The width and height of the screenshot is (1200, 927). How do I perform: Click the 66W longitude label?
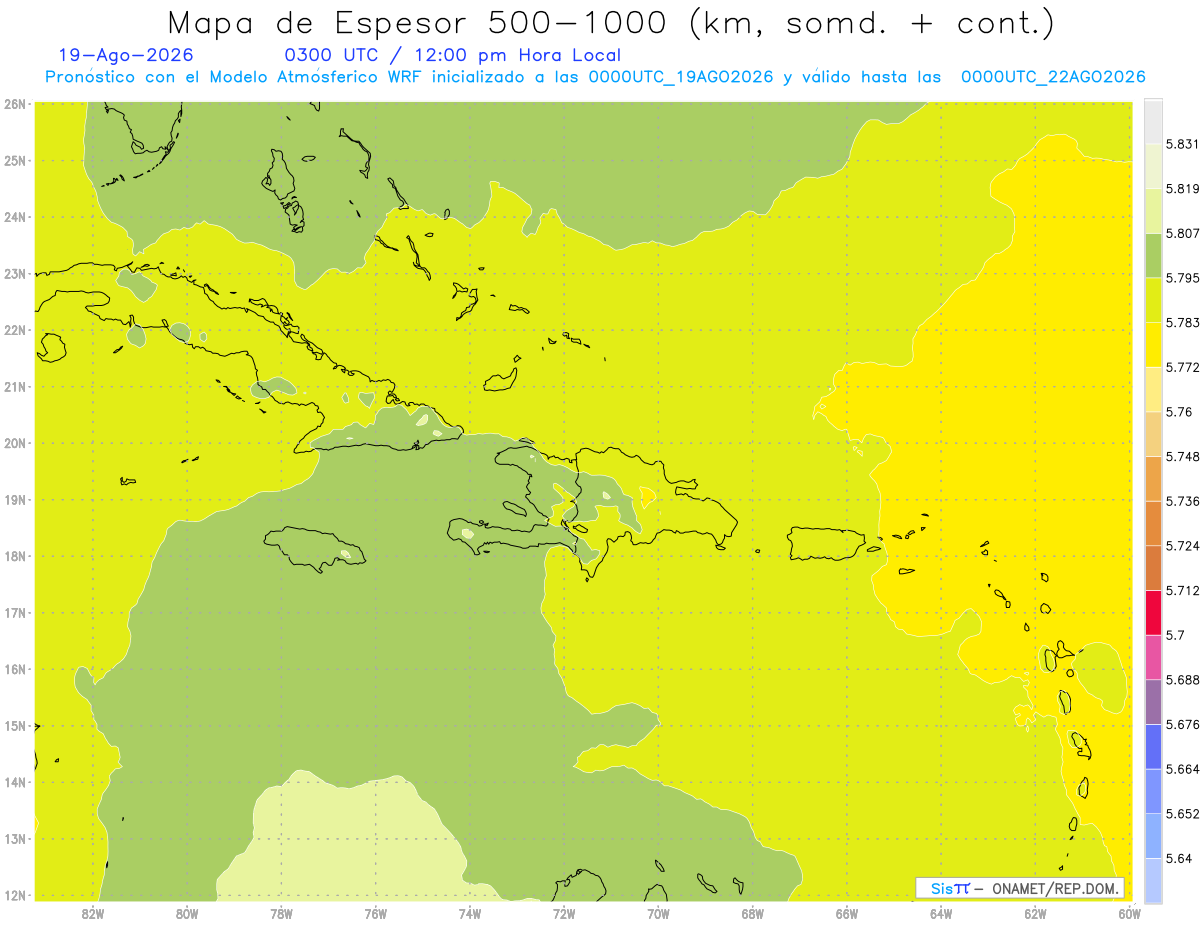[847, 913]
